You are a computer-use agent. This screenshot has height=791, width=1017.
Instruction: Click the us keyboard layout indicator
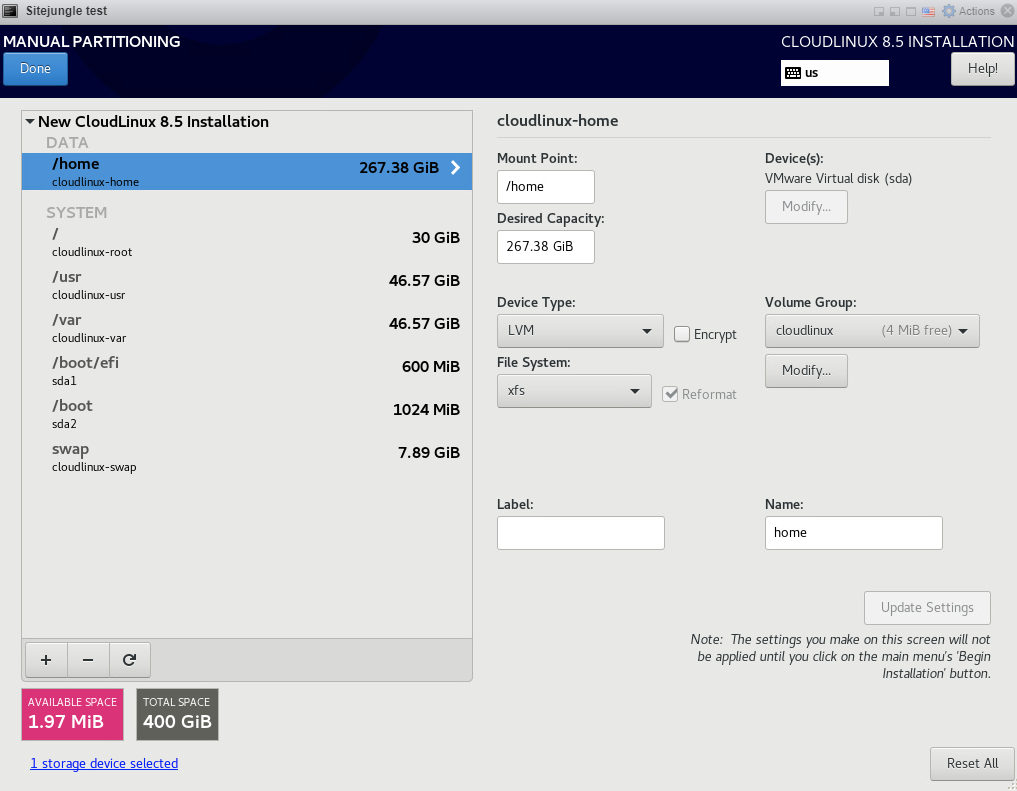pyautogui.click(x=835, y=73)
